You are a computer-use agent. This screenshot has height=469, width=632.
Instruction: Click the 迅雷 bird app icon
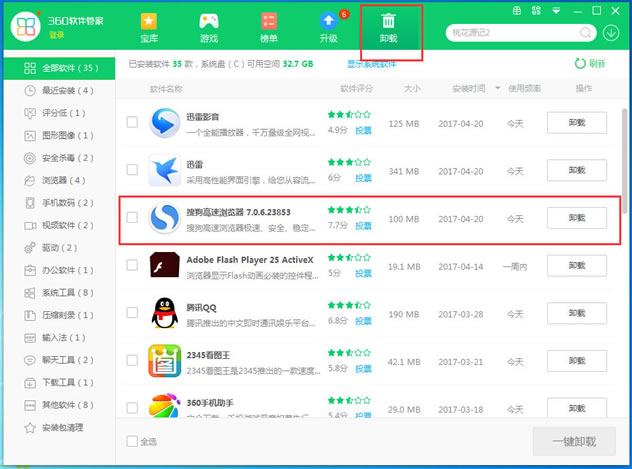point(164,170)
